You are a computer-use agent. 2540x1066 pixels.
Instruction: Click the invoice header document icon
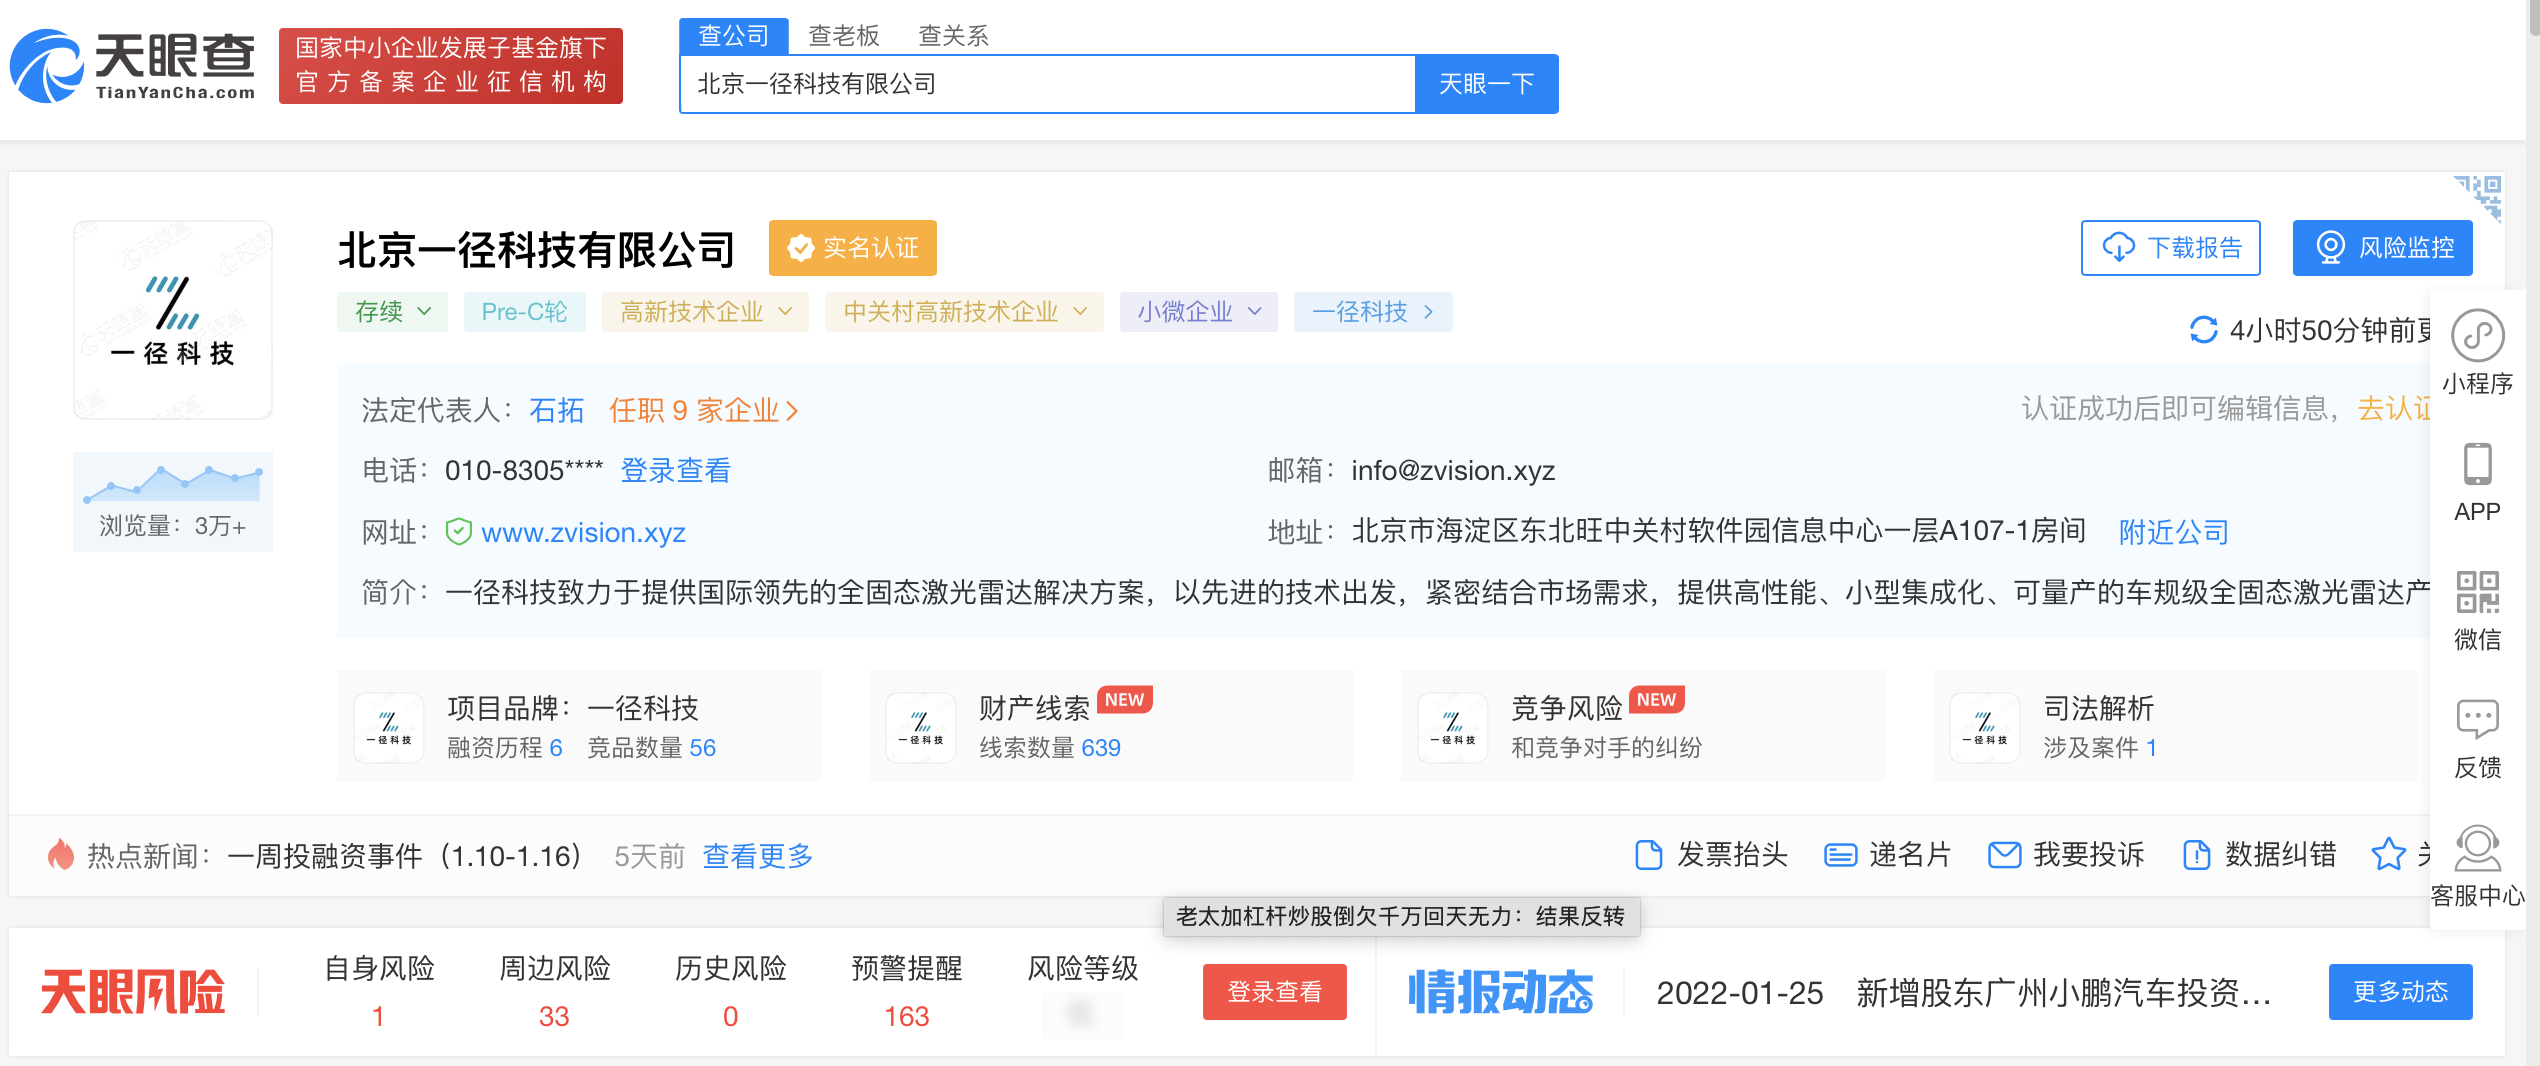[1648, 855]
